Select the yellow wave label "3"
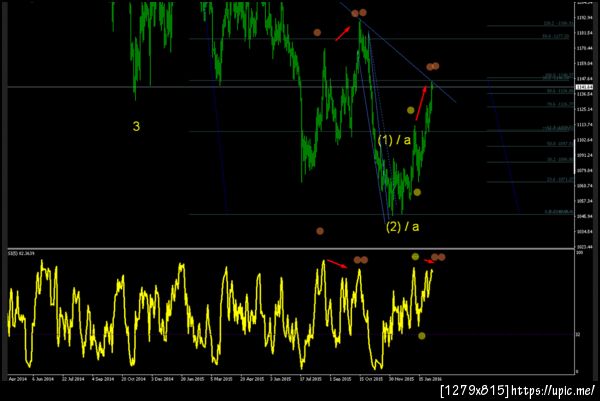This screenshot has height=401, width=600. click(x=136, y=126)
